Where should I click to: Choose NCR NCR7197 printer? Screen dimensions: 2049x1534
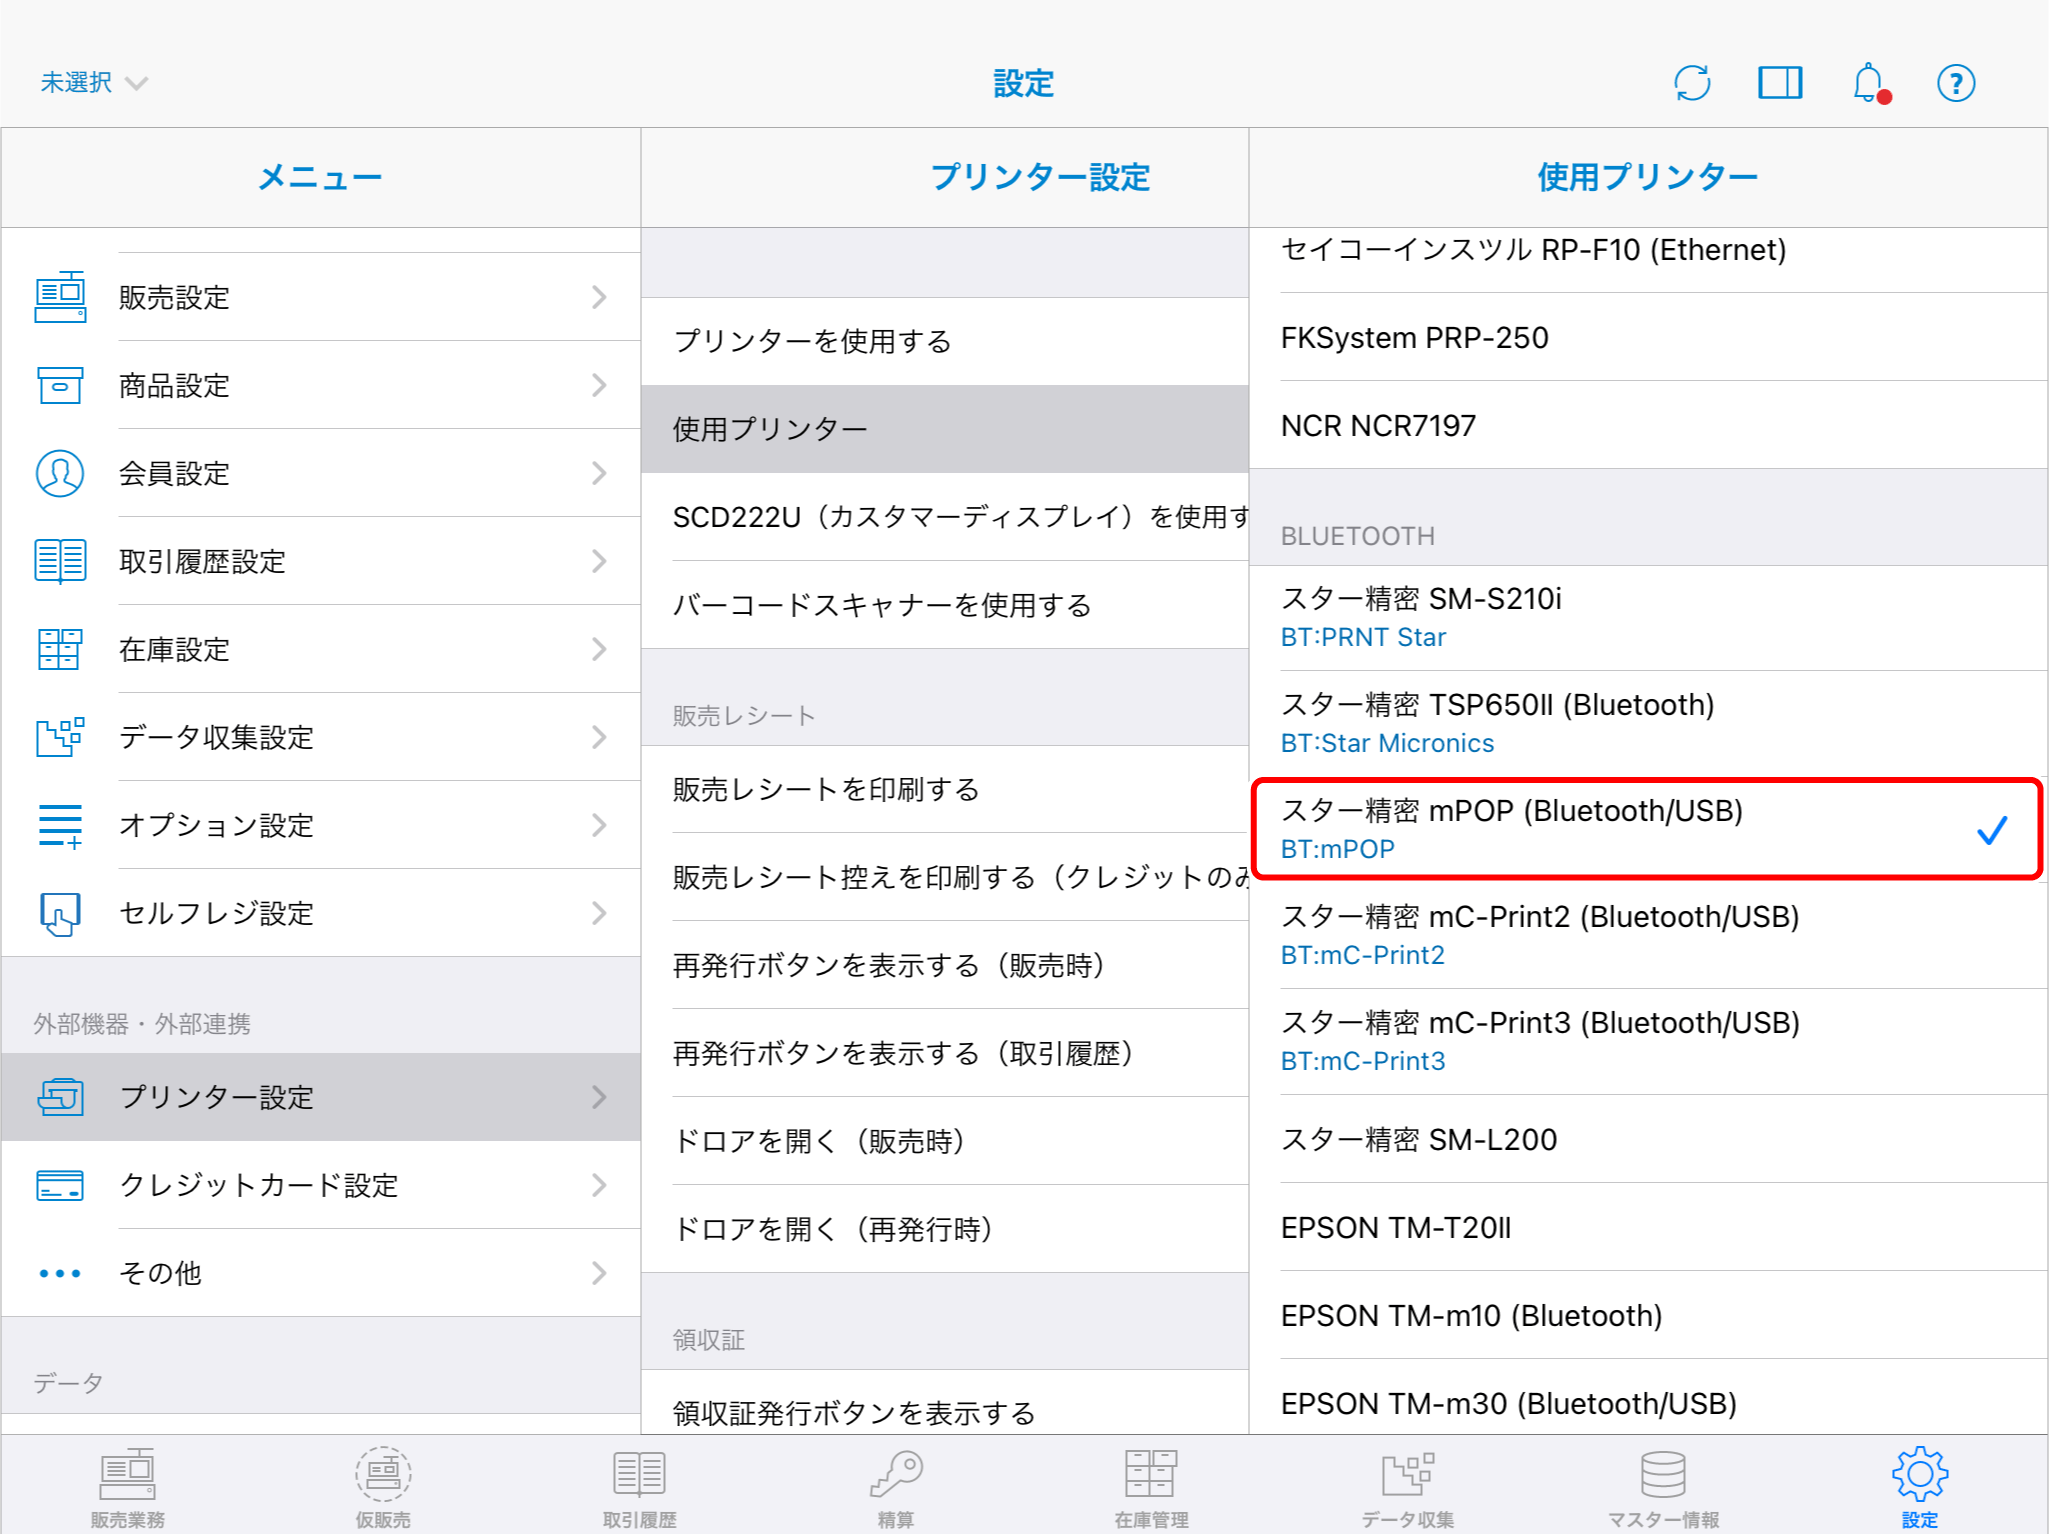1649,425
